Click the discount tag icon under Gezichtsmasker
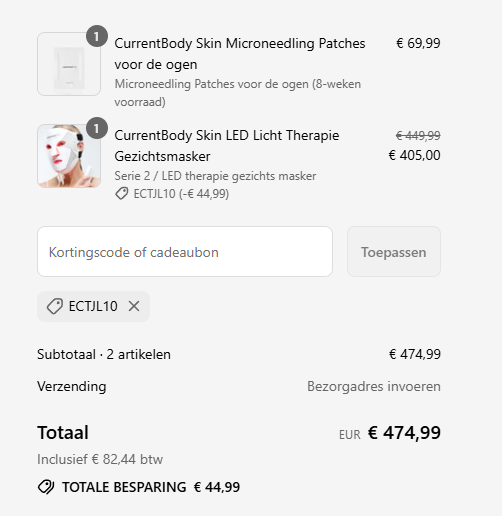This screenshot has height=516, width=502. tap(122, 194)
